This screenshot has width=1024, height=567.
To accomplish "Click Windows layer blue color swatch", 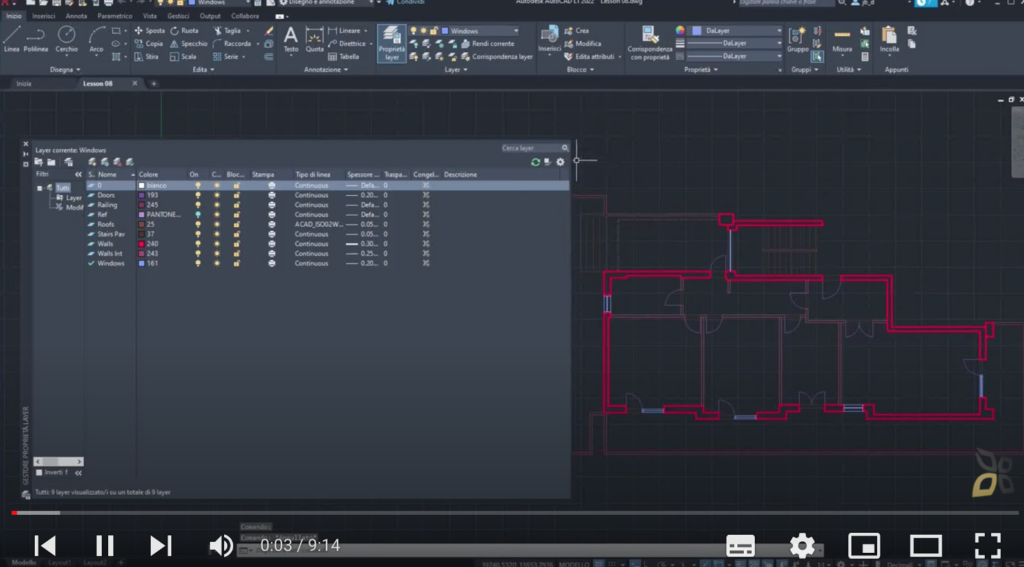I will 142,263.
